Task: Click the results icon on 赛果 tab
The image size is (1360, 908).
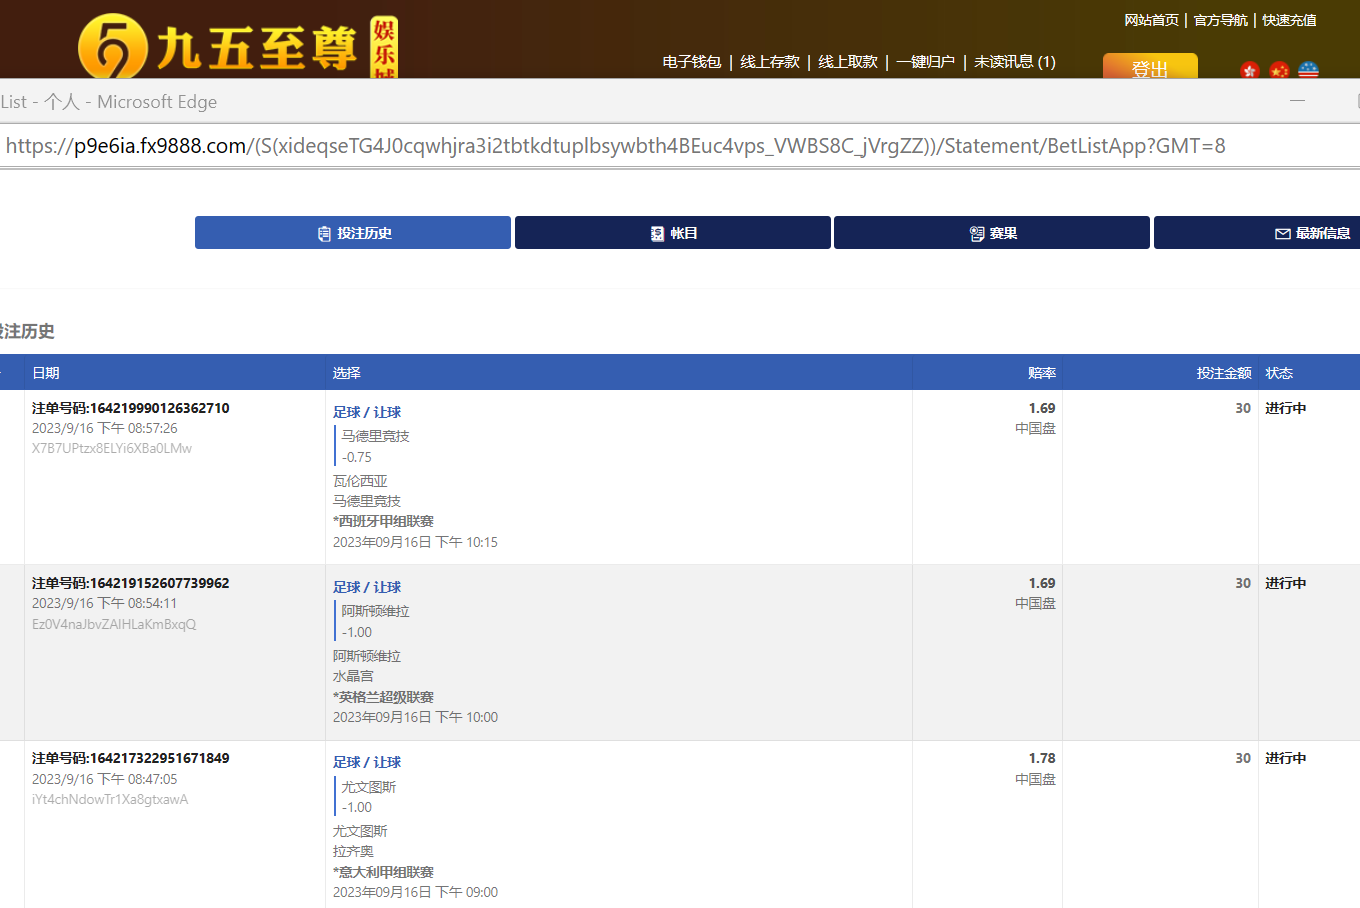Action: coord(977,234)
